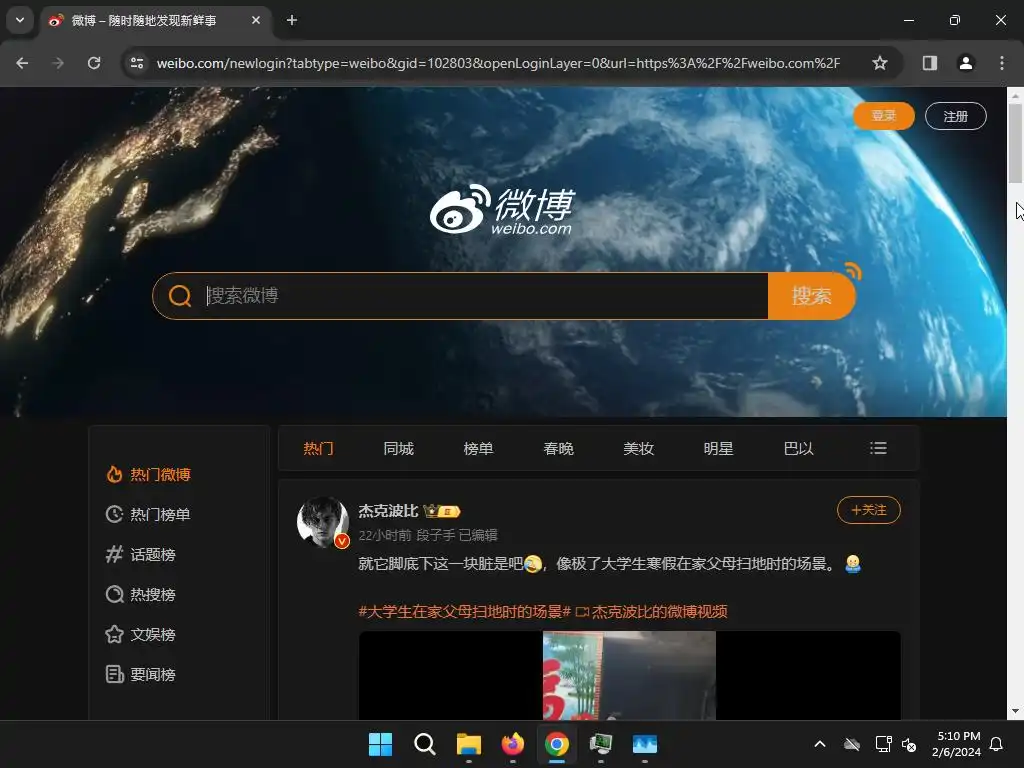This screenshot has width=1024, height=768.
Task: Open Chrome's three-dot menu
Action: 1002,63
